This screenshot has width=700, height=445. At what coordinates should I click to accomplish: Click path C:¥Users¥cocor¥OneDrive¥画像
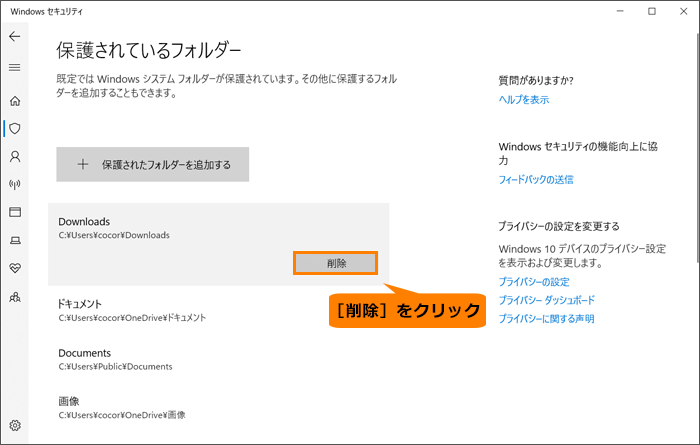point(122,415)
